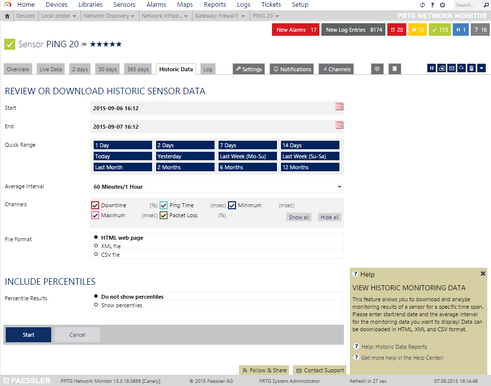Image resolution: width=491 pixels, height=386 pixels.
Task: Click the logout power icon
Action: point(442,5)
